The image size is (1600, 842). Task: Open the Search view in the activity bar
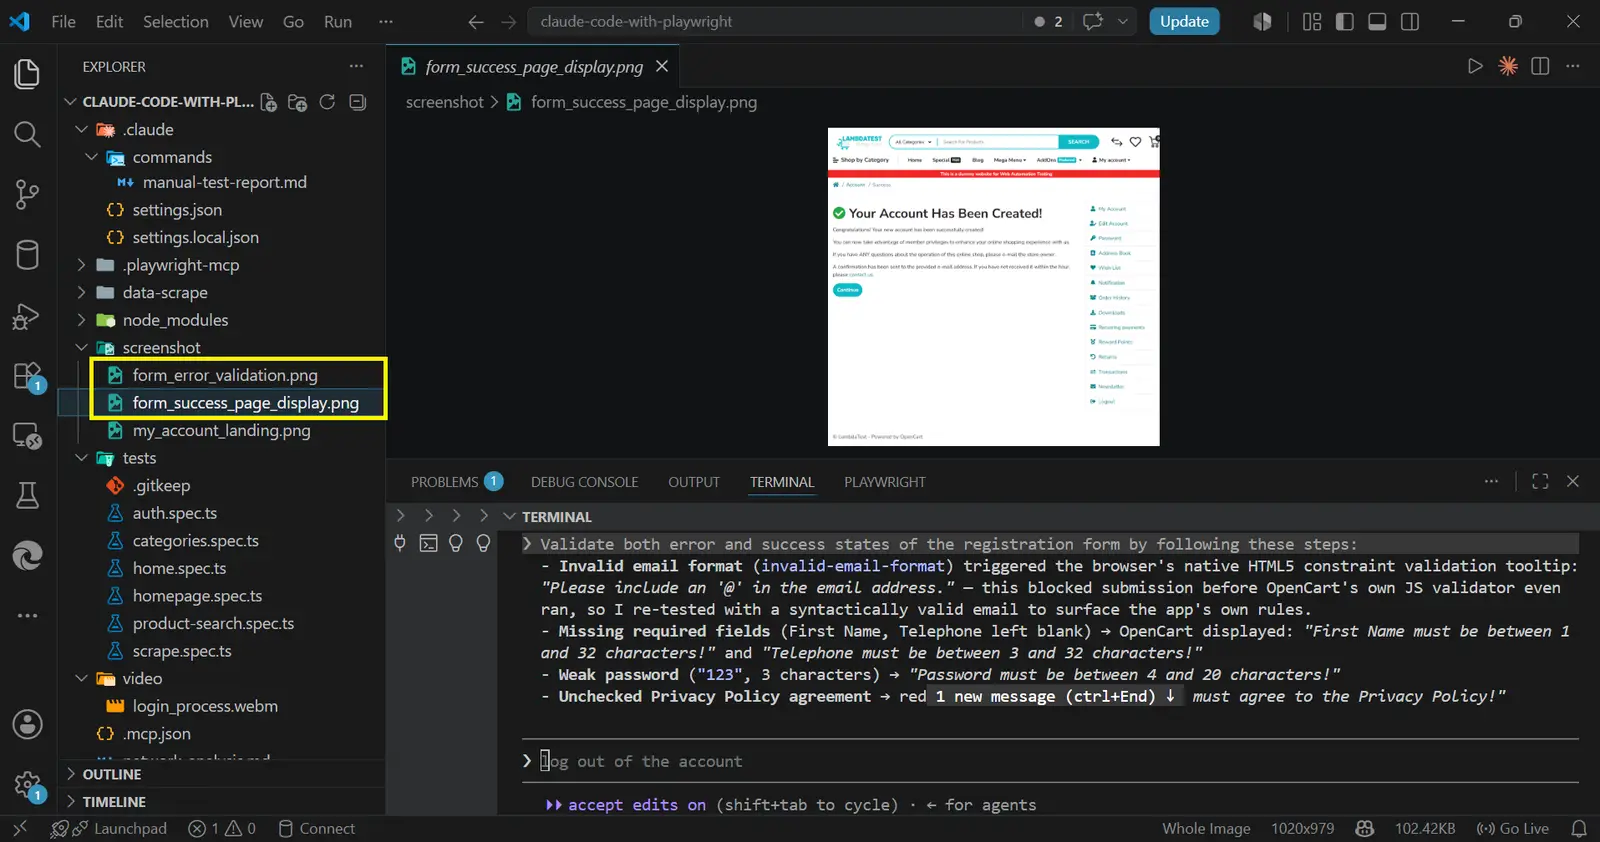(x=27, y=134)
